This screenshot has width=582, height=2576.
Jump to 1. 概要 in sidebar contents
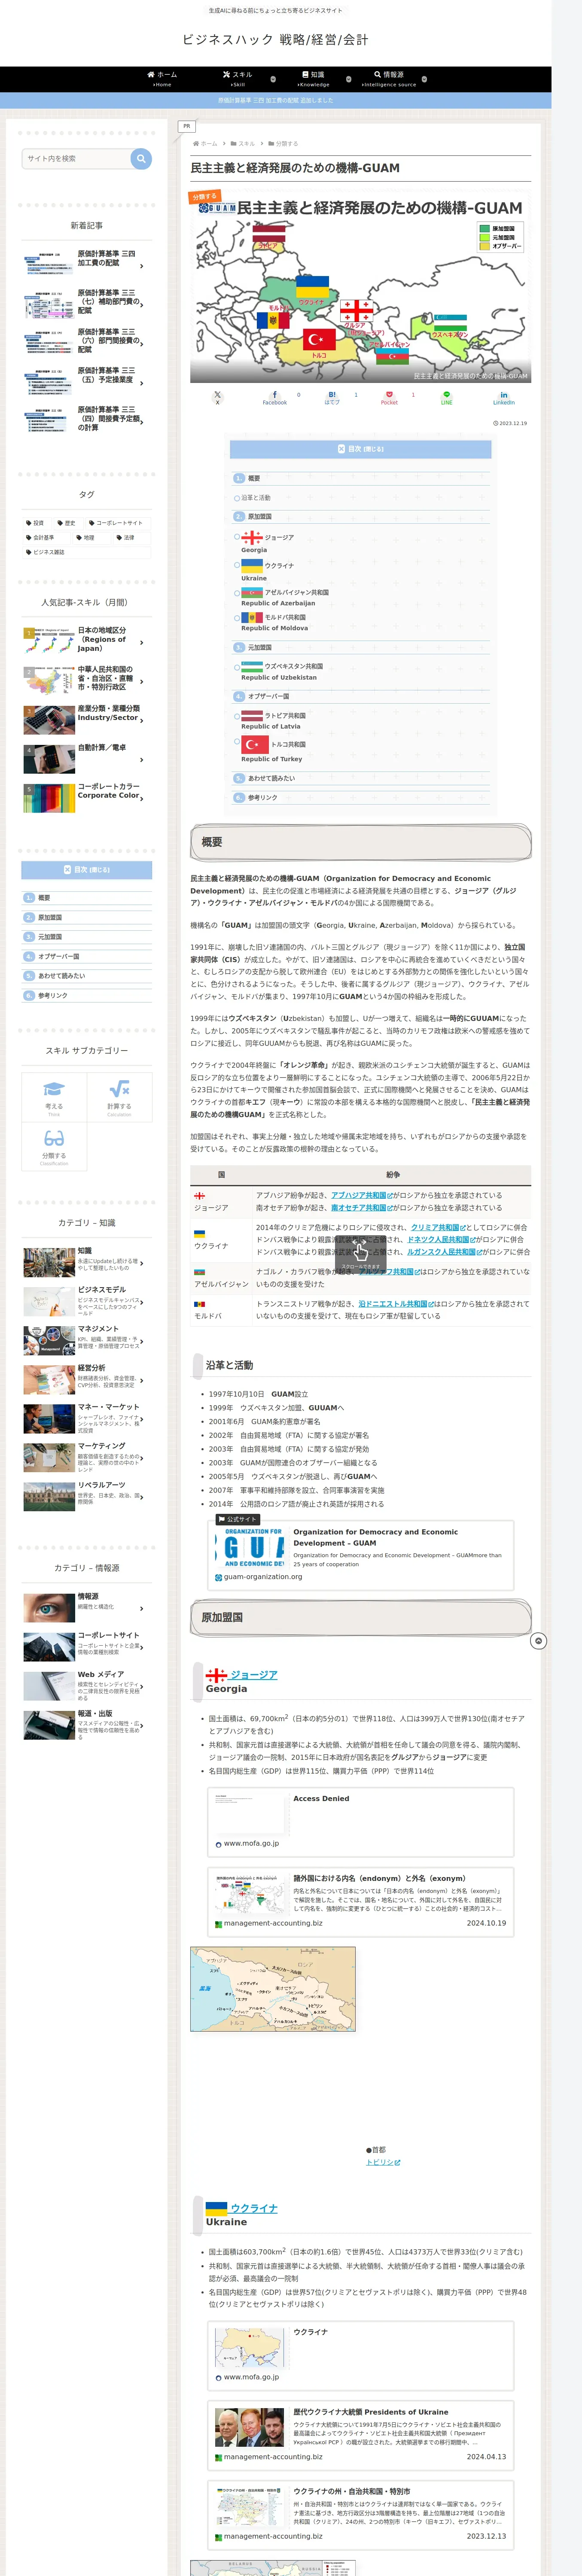tap(87, 898)
